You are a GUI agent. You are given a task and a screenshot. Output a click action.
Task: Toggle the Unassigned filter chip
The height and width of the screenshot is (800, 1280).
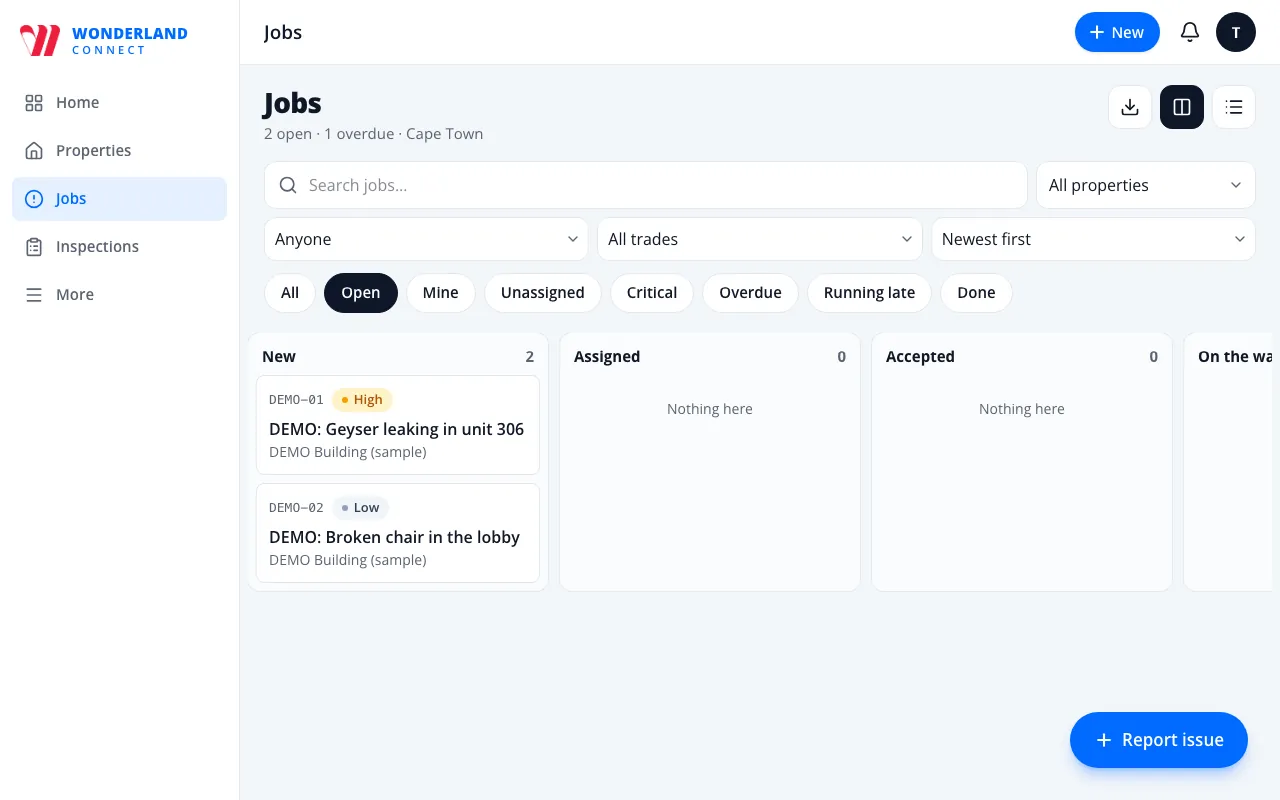coord(543,293)
